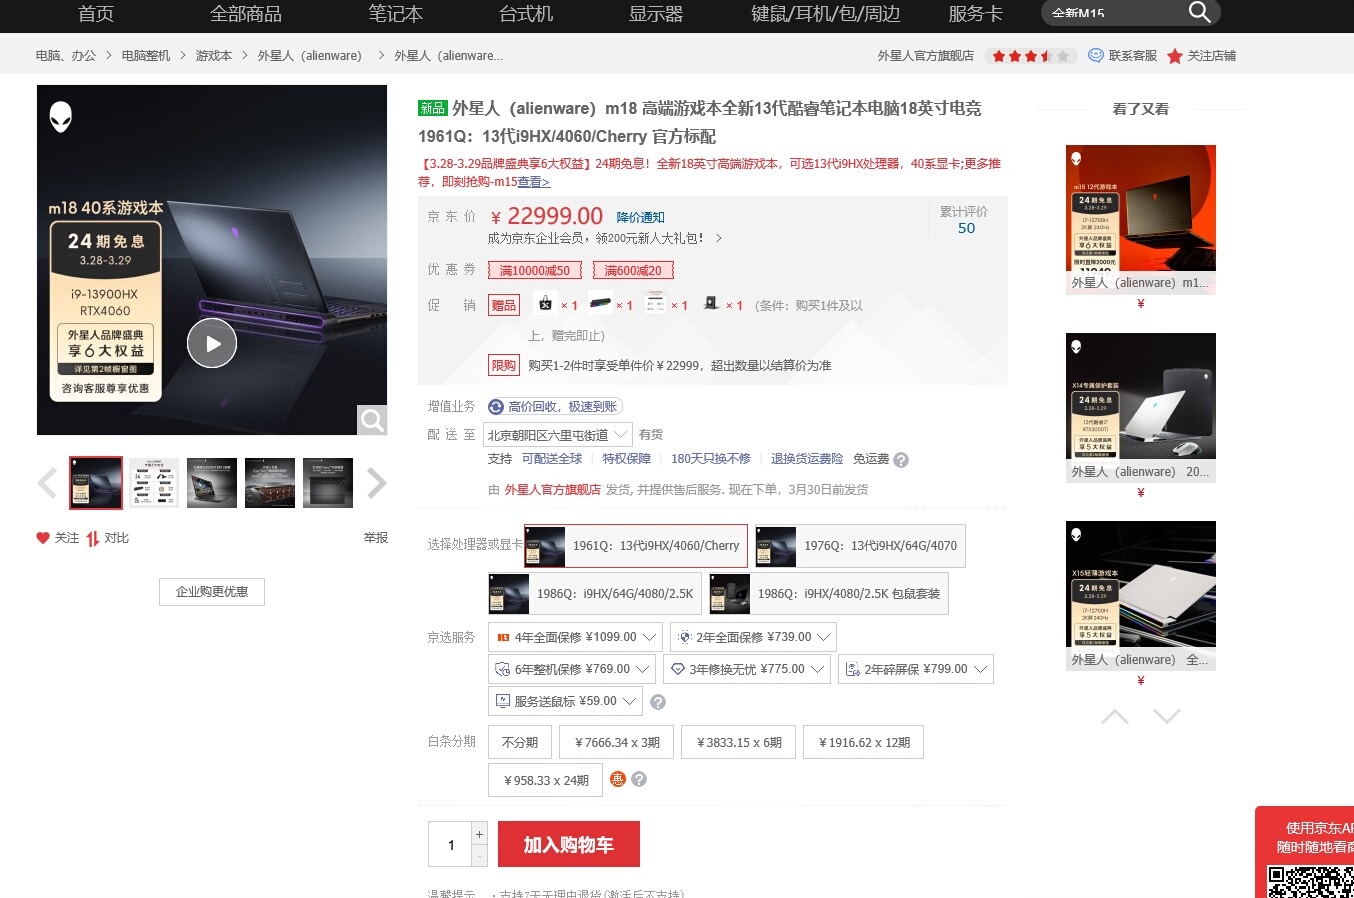Image resolution: width=1354 pixels, height=898 pixels.
Task: Open delivery address dropdown 北京朝阳区六里屯街道
Action: click(x=558, y=435)
